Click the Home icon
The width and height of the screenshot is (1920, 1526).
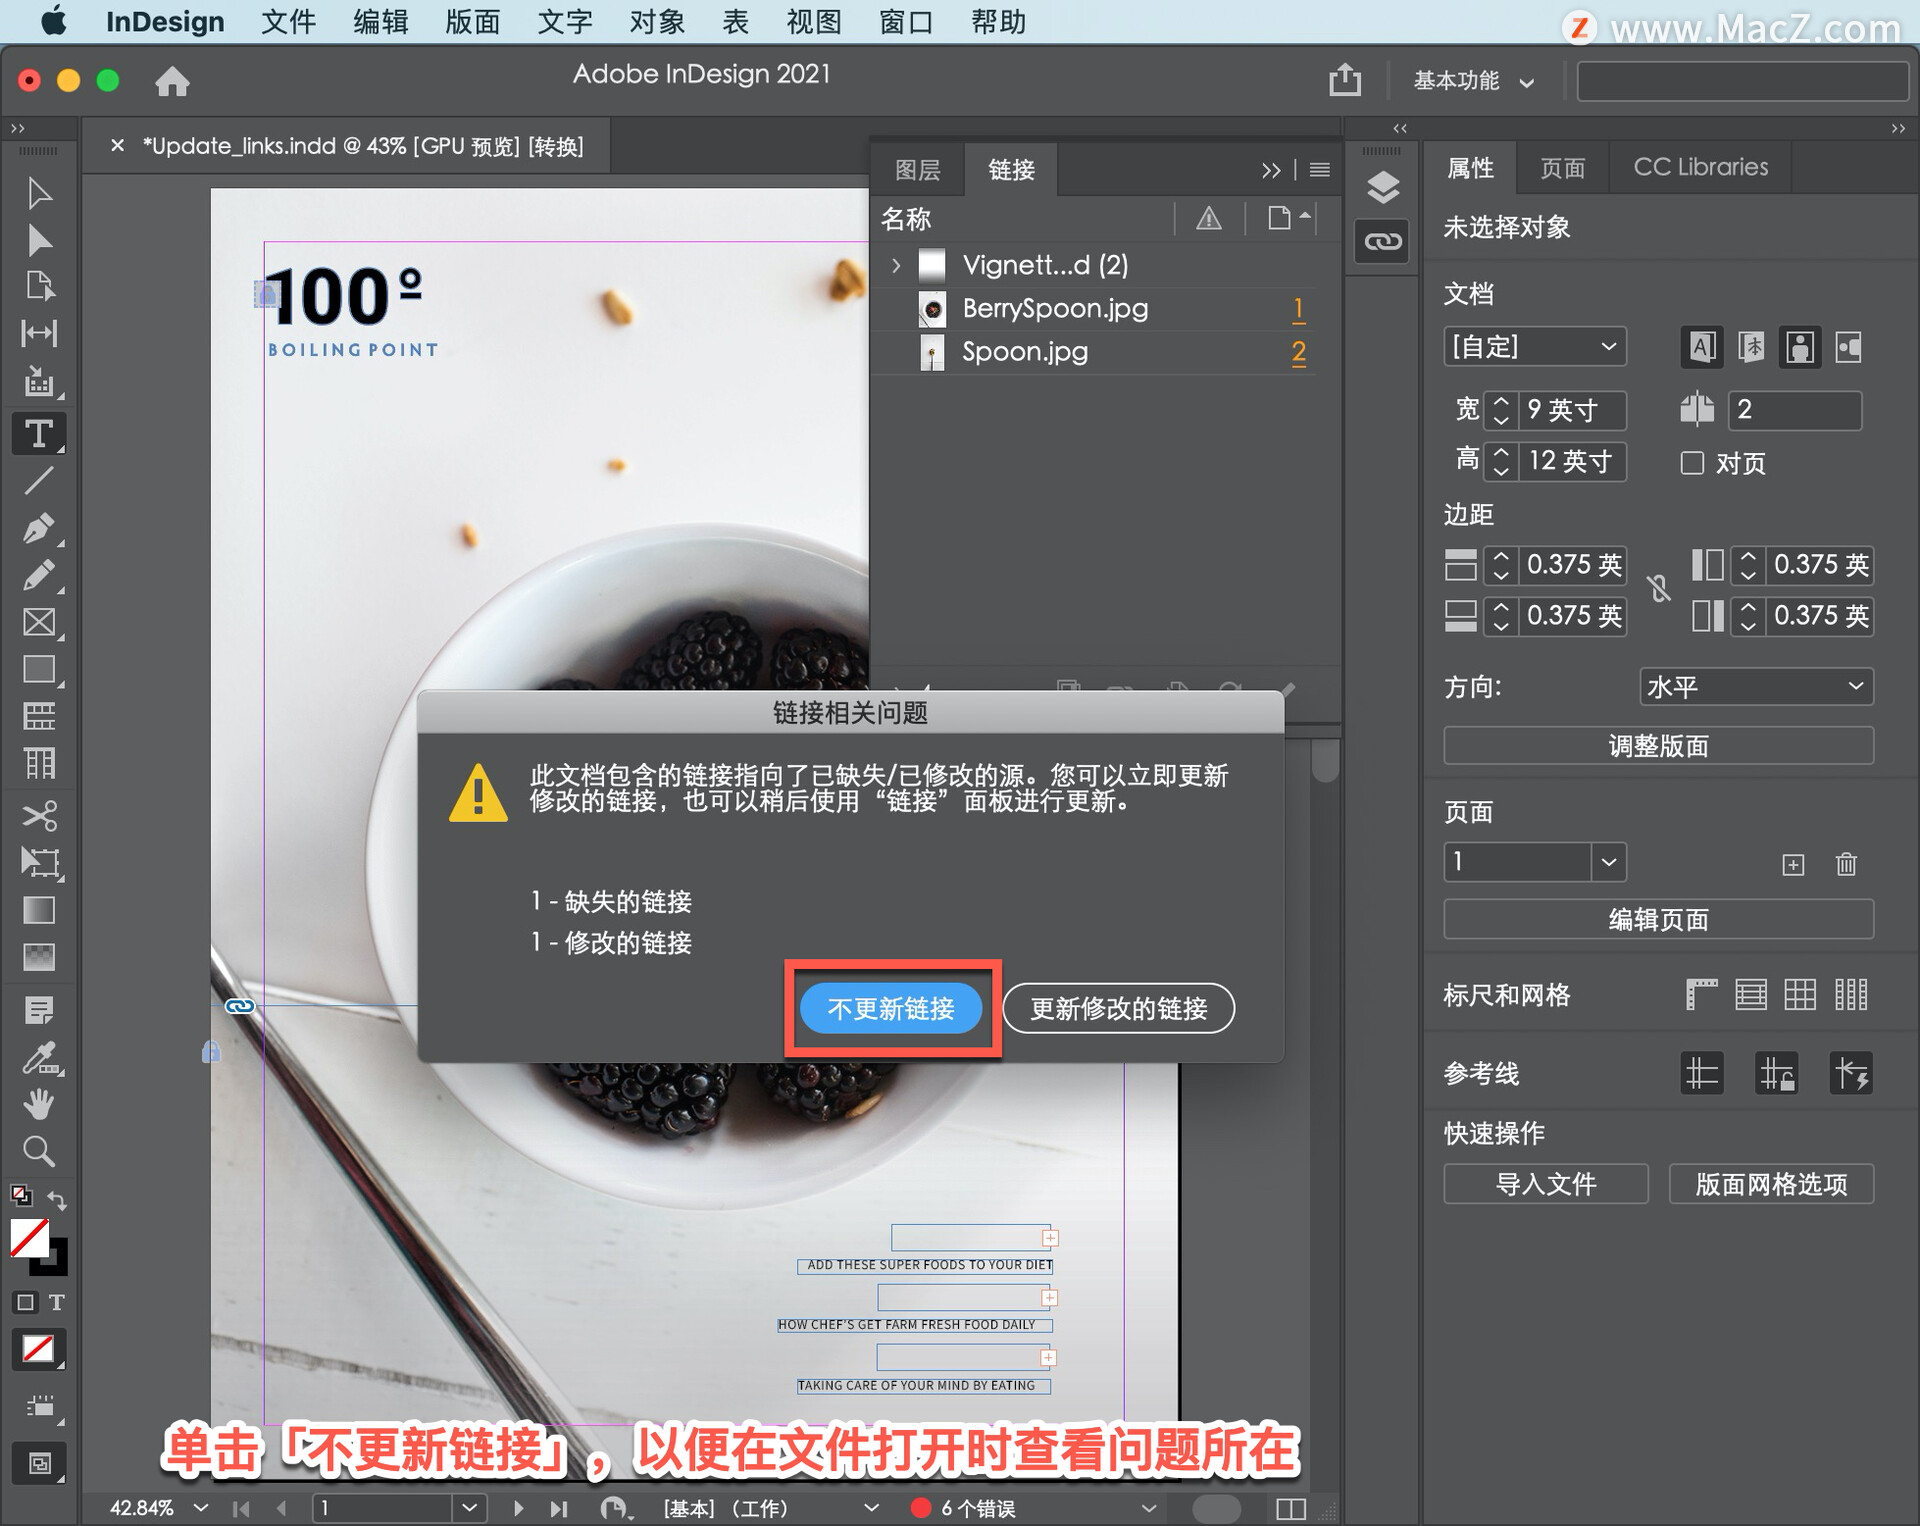[x=172, y=81]
